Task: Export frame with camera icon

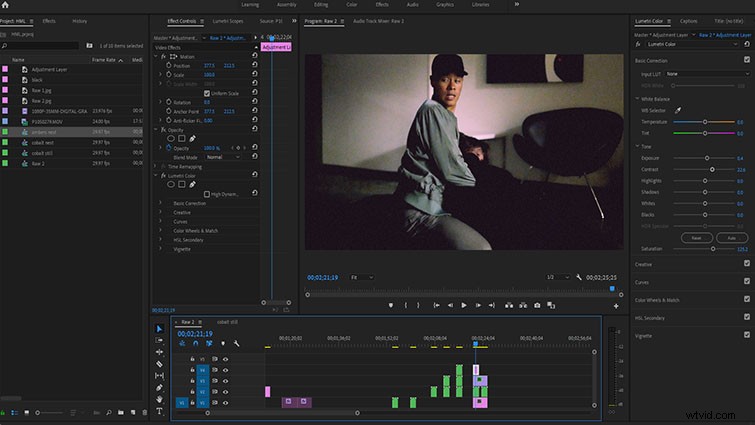Action: point(537,305)
